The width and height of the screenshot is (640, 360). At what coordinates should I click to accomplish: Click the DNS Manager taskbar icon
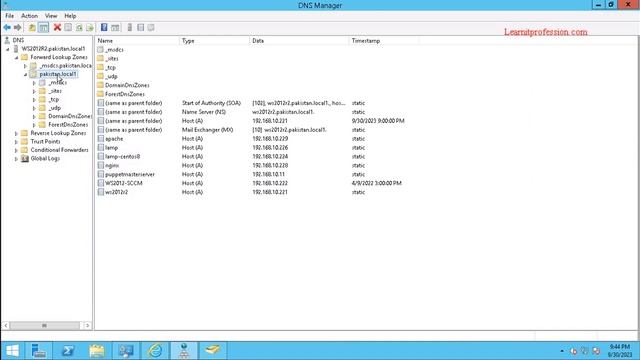[184, 350]
